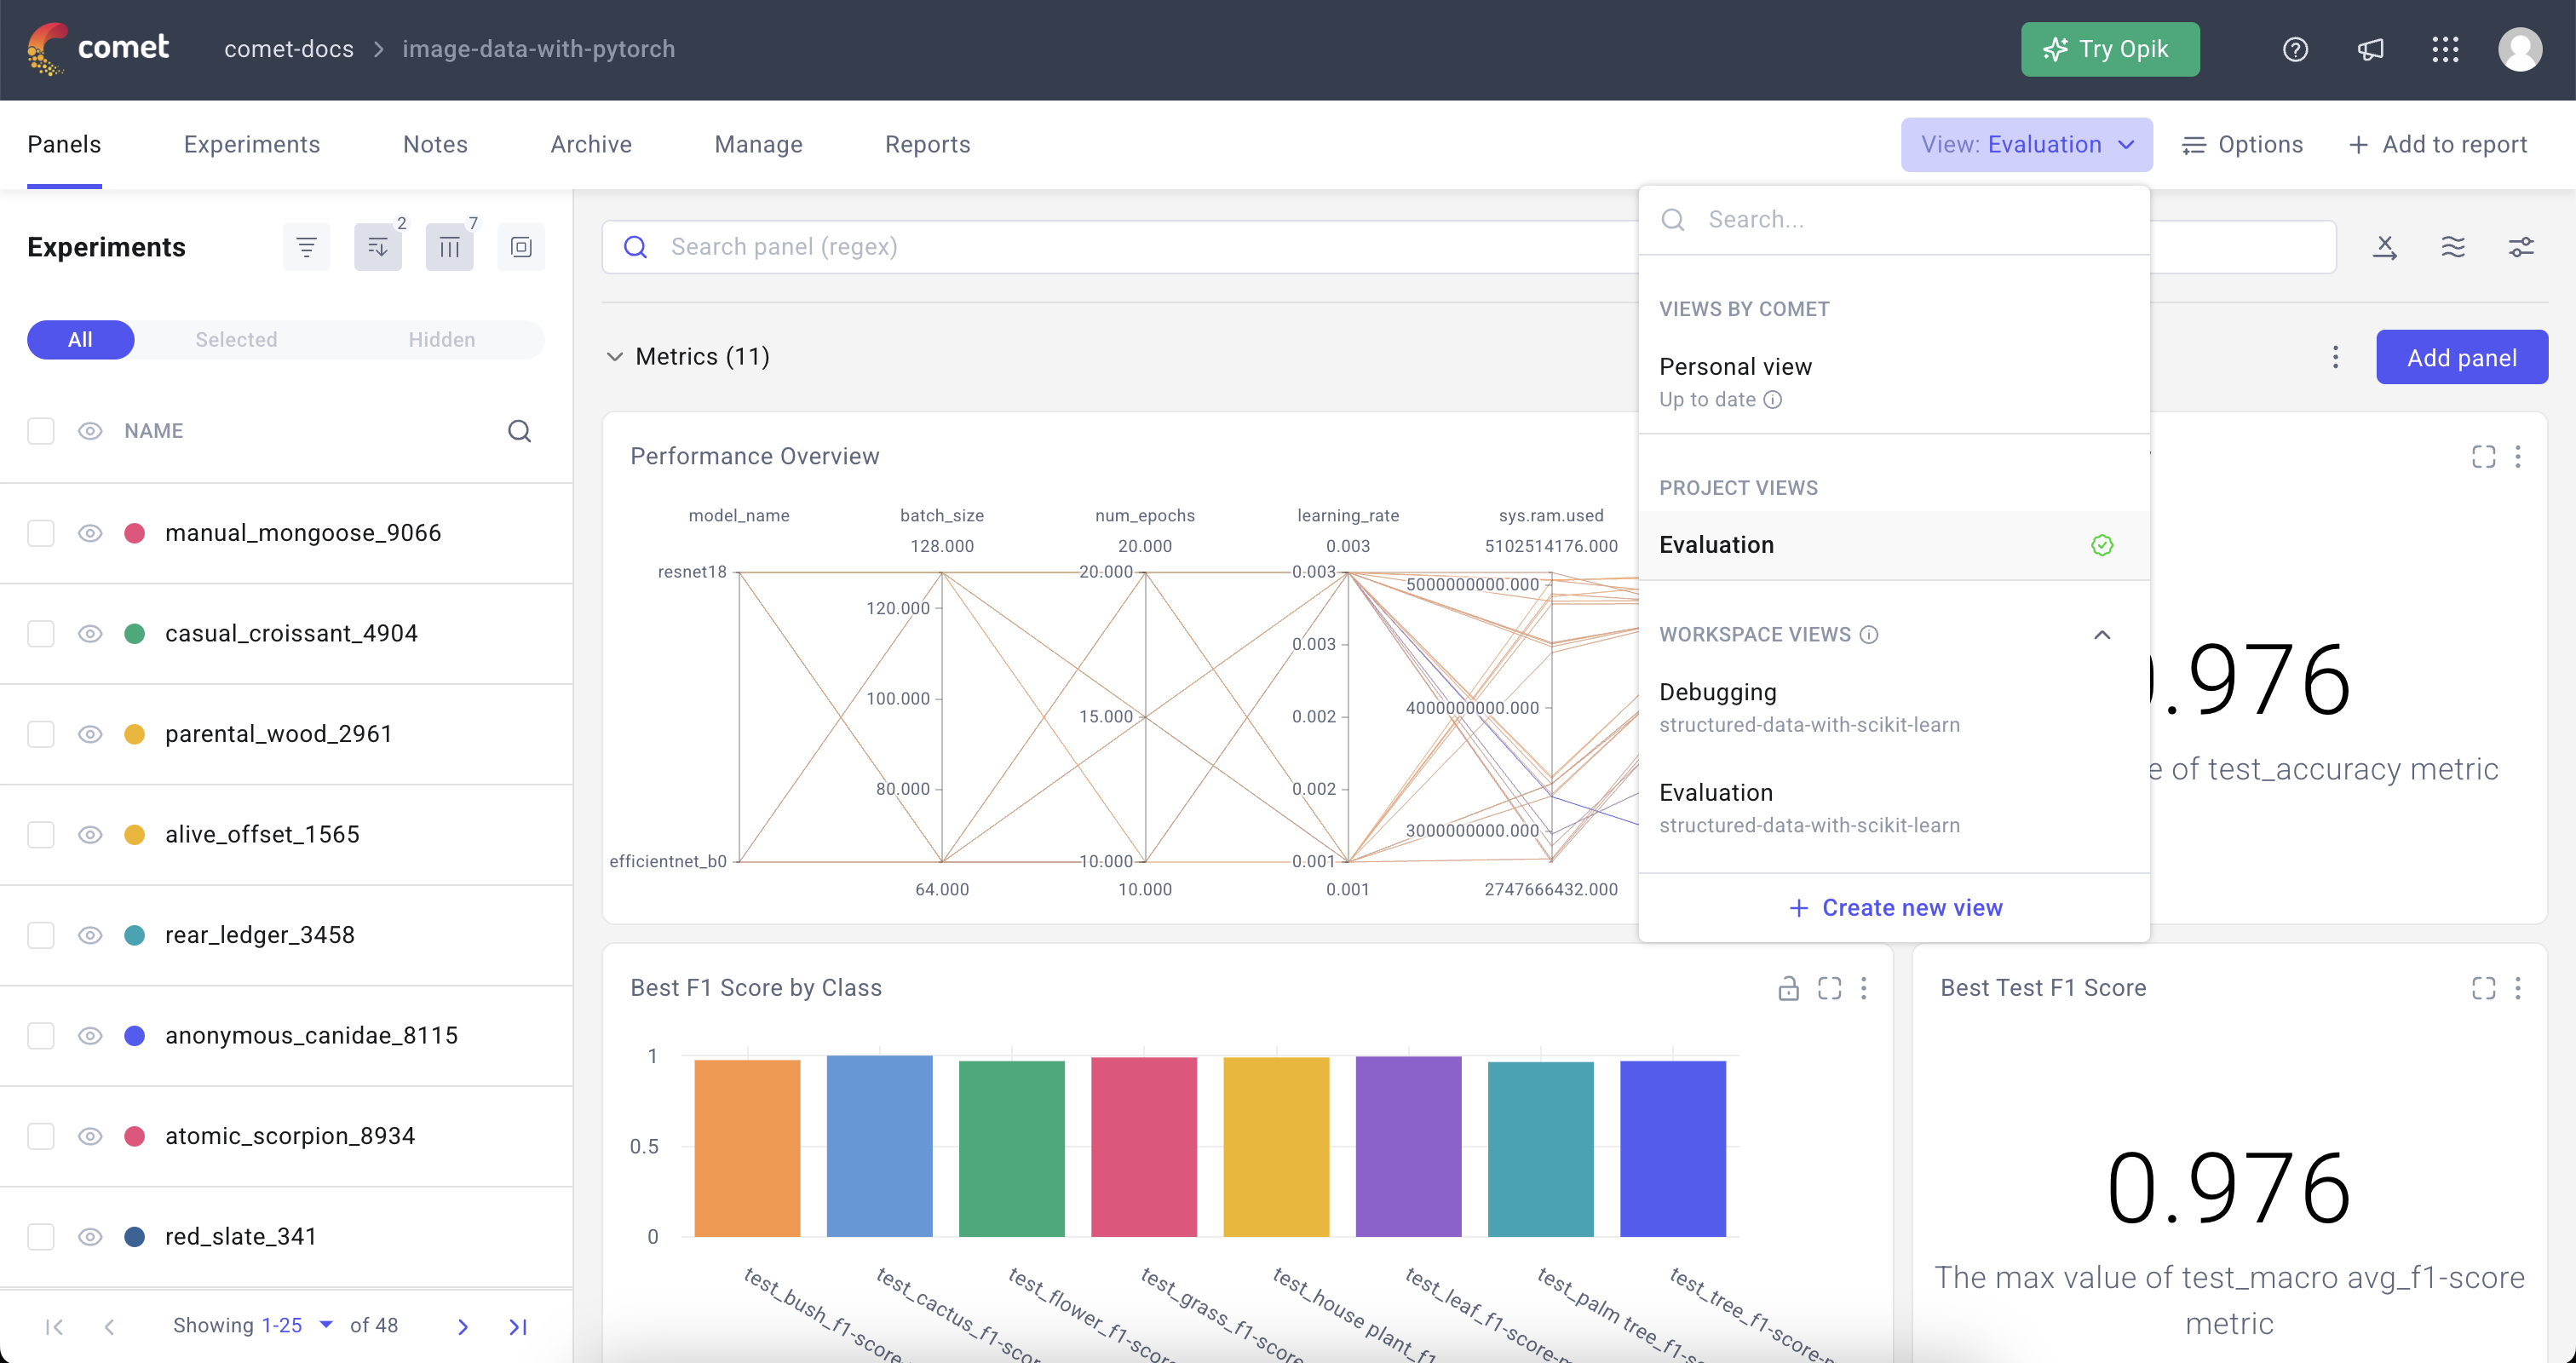
Task: Open the columns icon showing badge 7
Action: pos(449,246)
